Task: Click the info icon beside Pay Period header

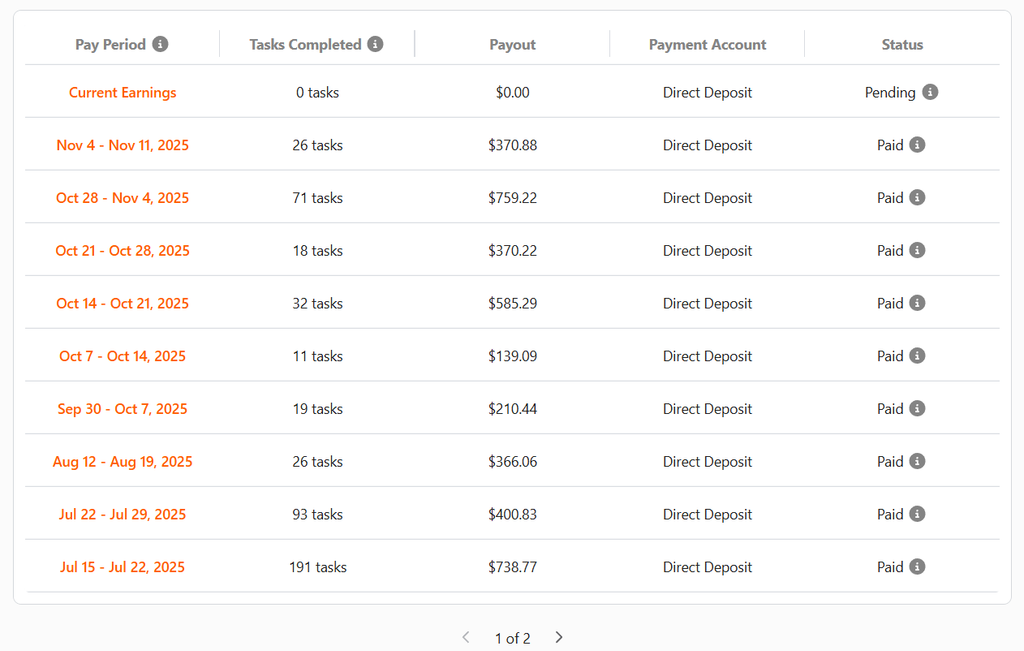Action: 160,44
